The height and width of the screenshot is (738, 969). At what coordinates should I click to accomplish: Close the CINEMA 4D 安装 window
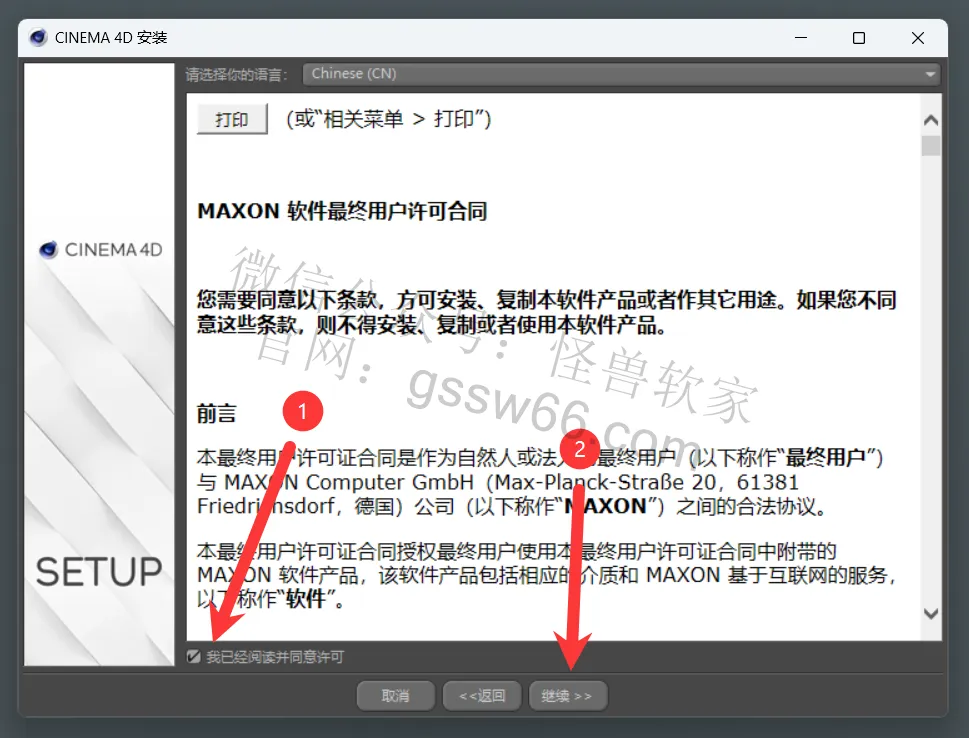[918, 38]
